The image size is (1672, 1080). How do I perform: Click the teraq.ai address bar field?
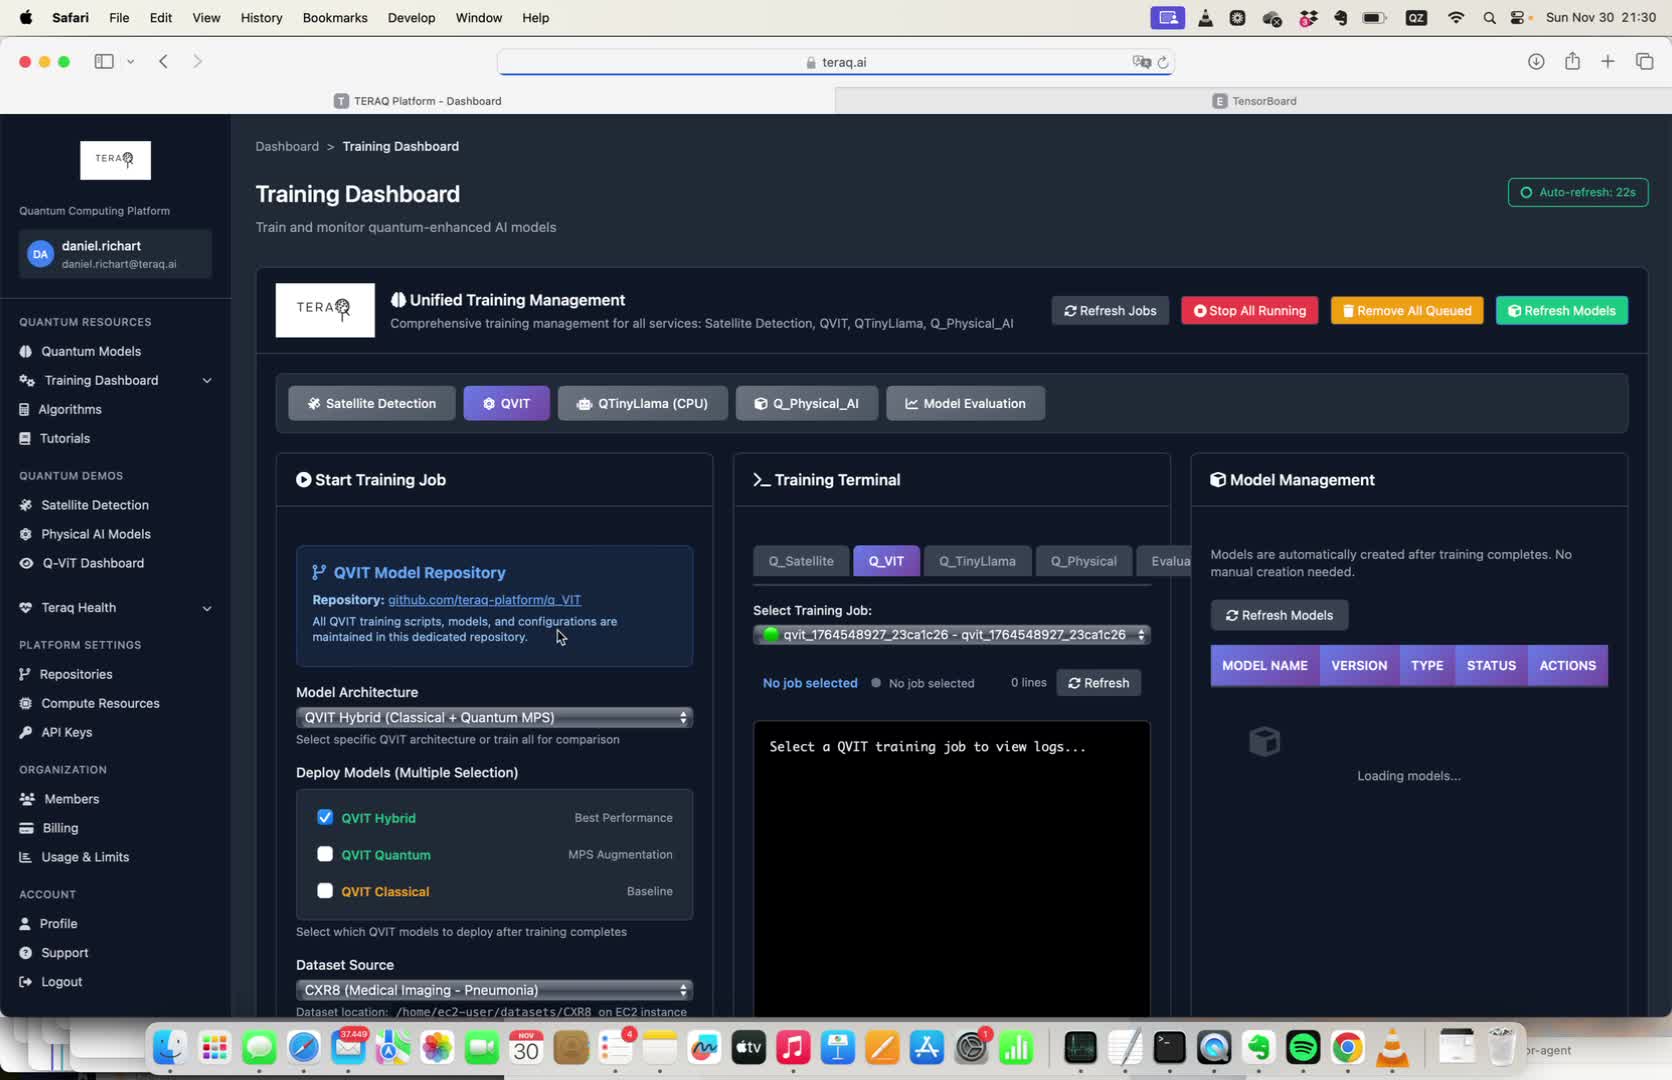(x=835, y=62)
